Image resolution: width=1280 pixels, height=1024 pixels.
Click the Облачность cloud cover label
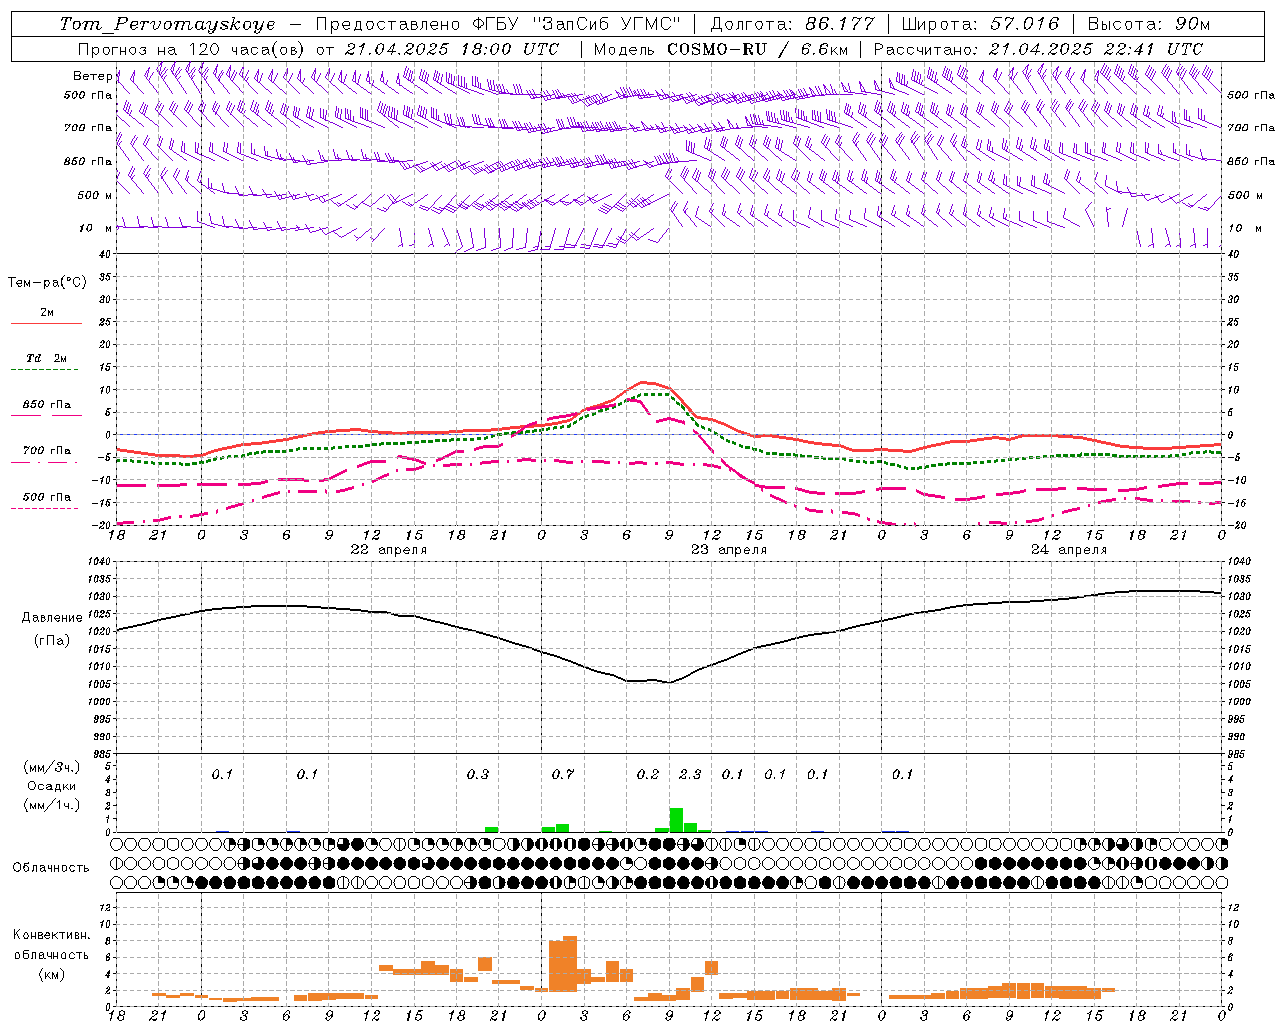51,868
